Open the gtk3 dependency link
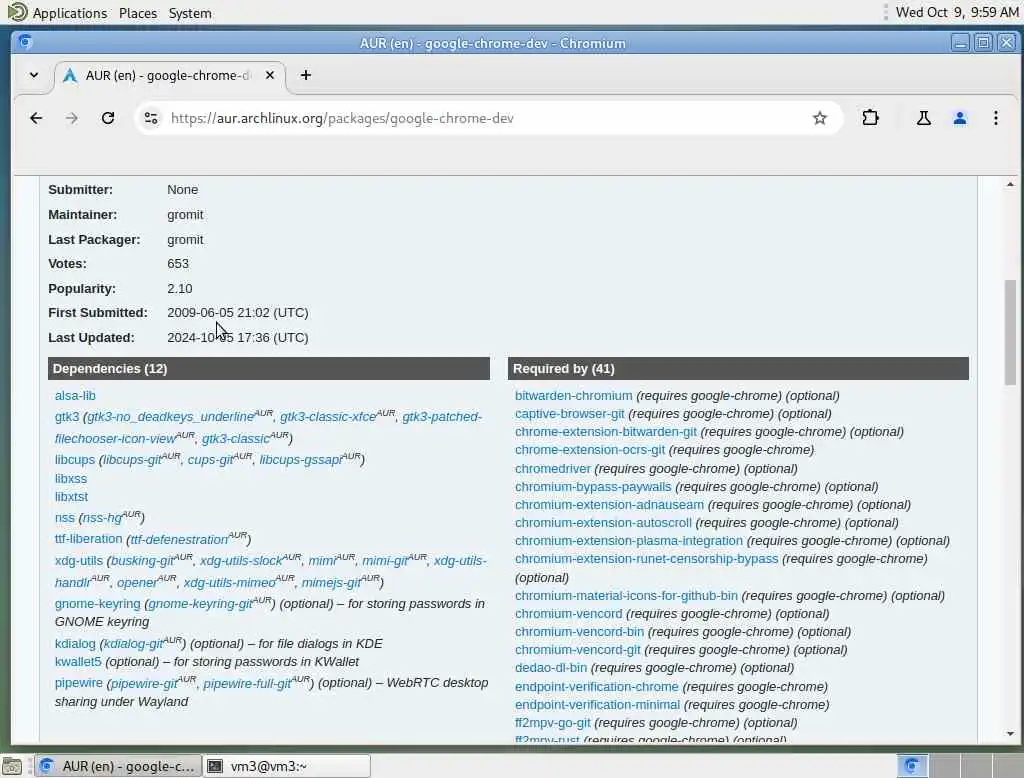 67,417
